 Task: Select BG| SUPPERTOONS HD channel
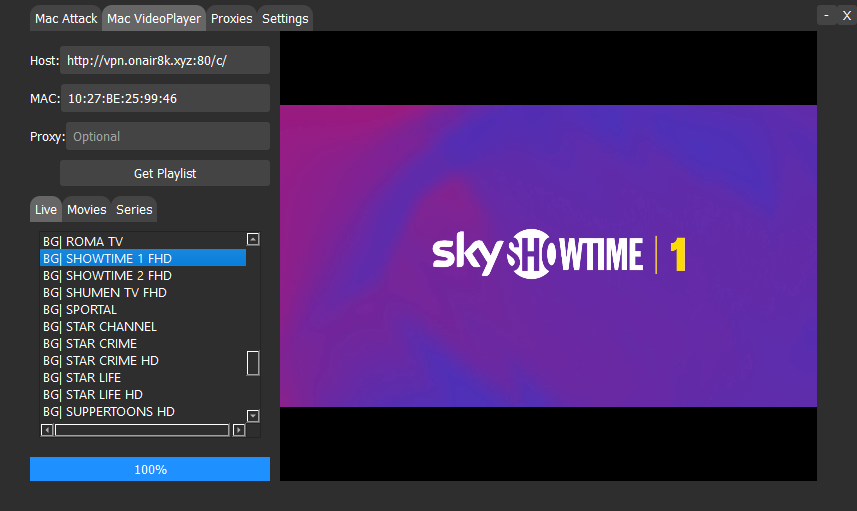coord(143,411)
